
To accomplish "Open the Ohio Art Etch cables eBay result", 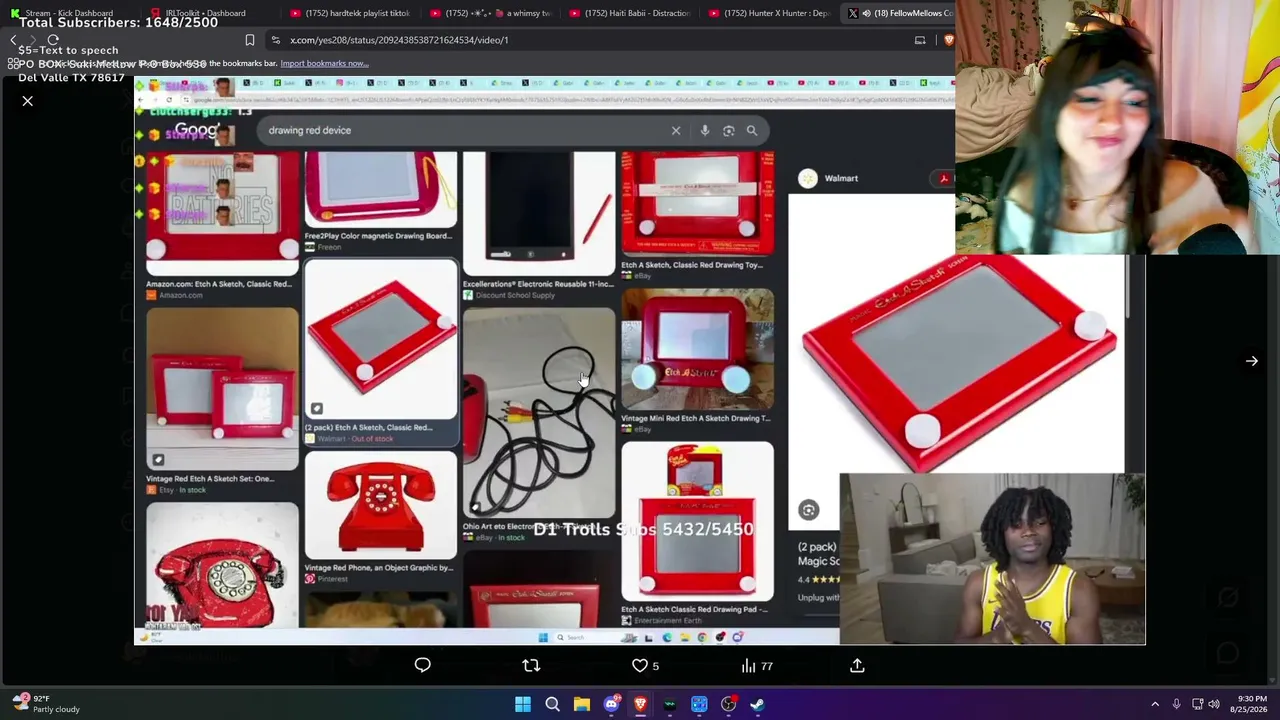I will [539, 425].
